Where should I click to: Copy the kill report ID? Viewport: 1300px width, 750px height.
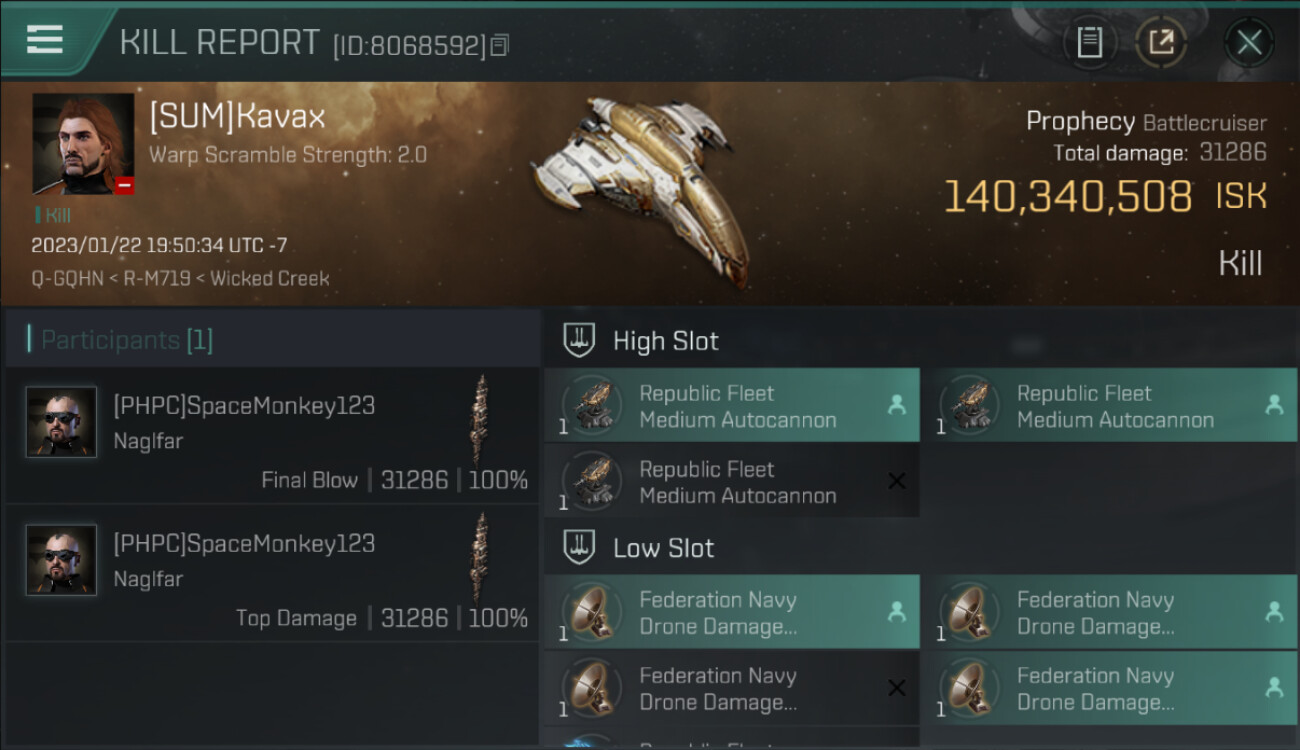tap(500, 45)
